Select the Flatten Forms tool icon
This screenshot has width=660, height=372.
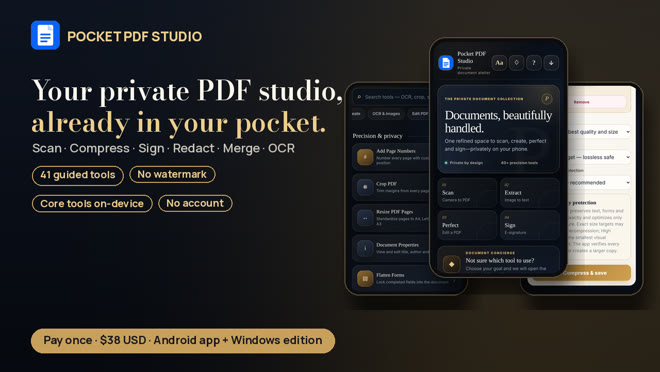365,278
